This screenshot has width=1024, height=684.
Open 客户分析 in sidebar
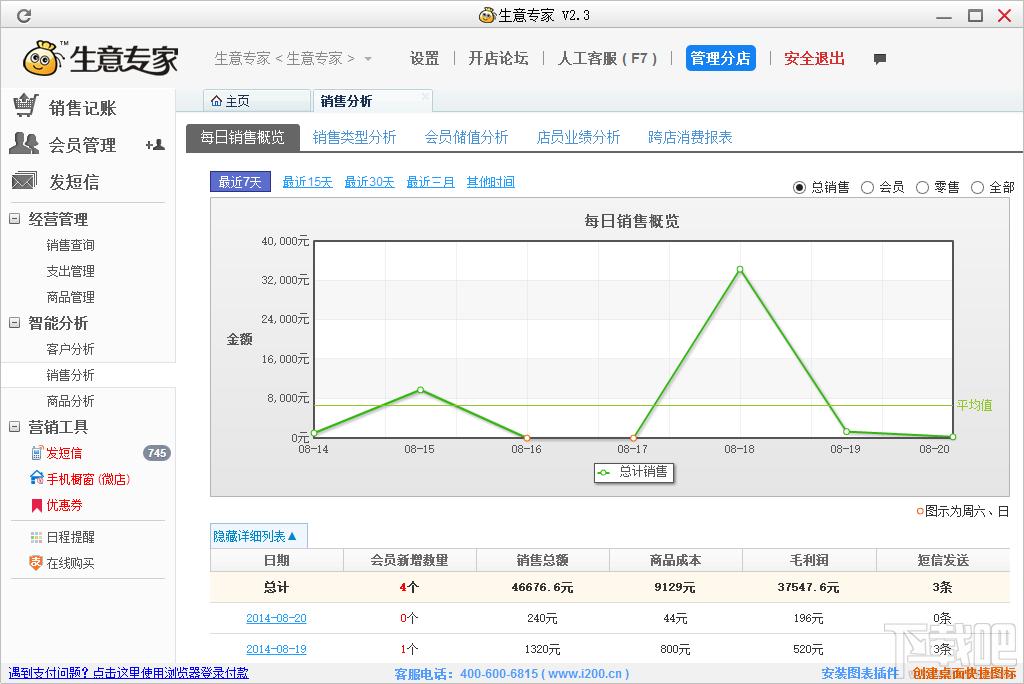[x=71, y=349]
